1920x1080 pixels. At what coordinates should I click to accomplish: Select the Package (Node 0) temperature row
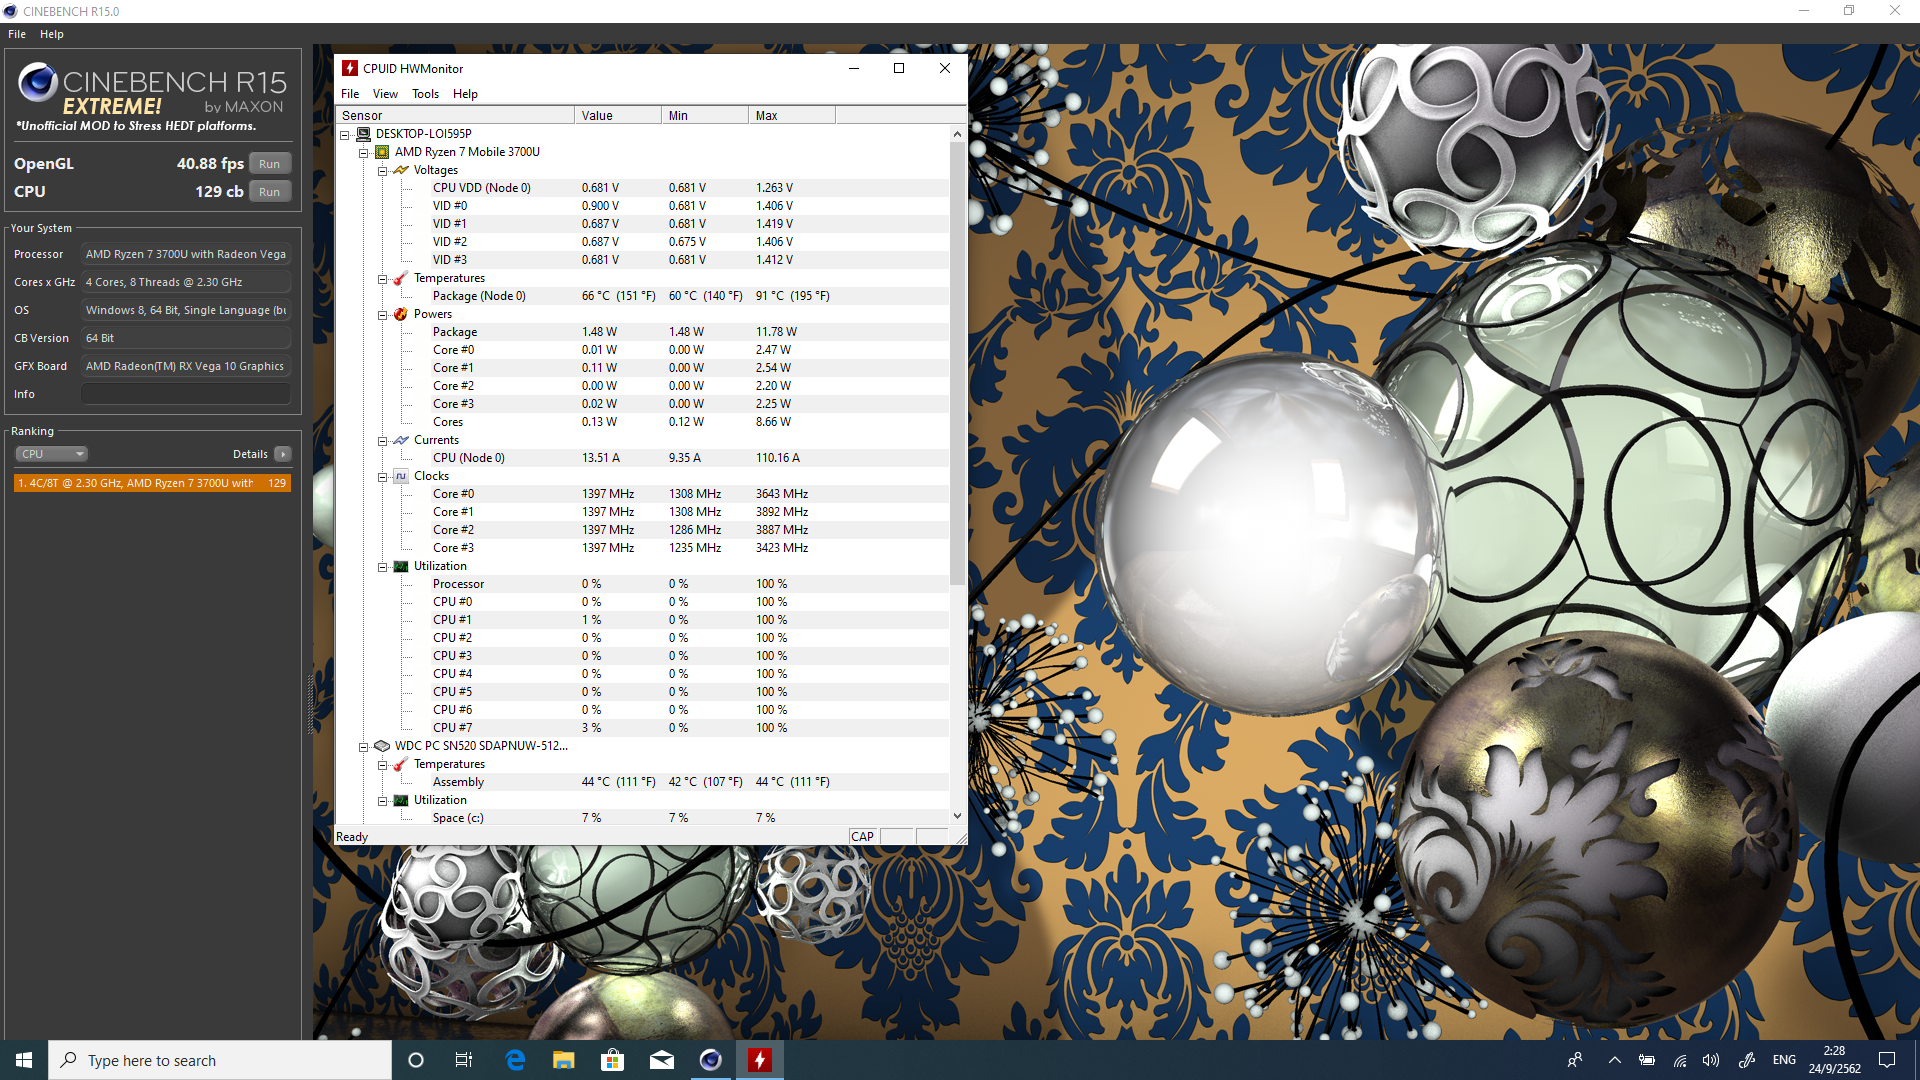(x=642, y=296)
